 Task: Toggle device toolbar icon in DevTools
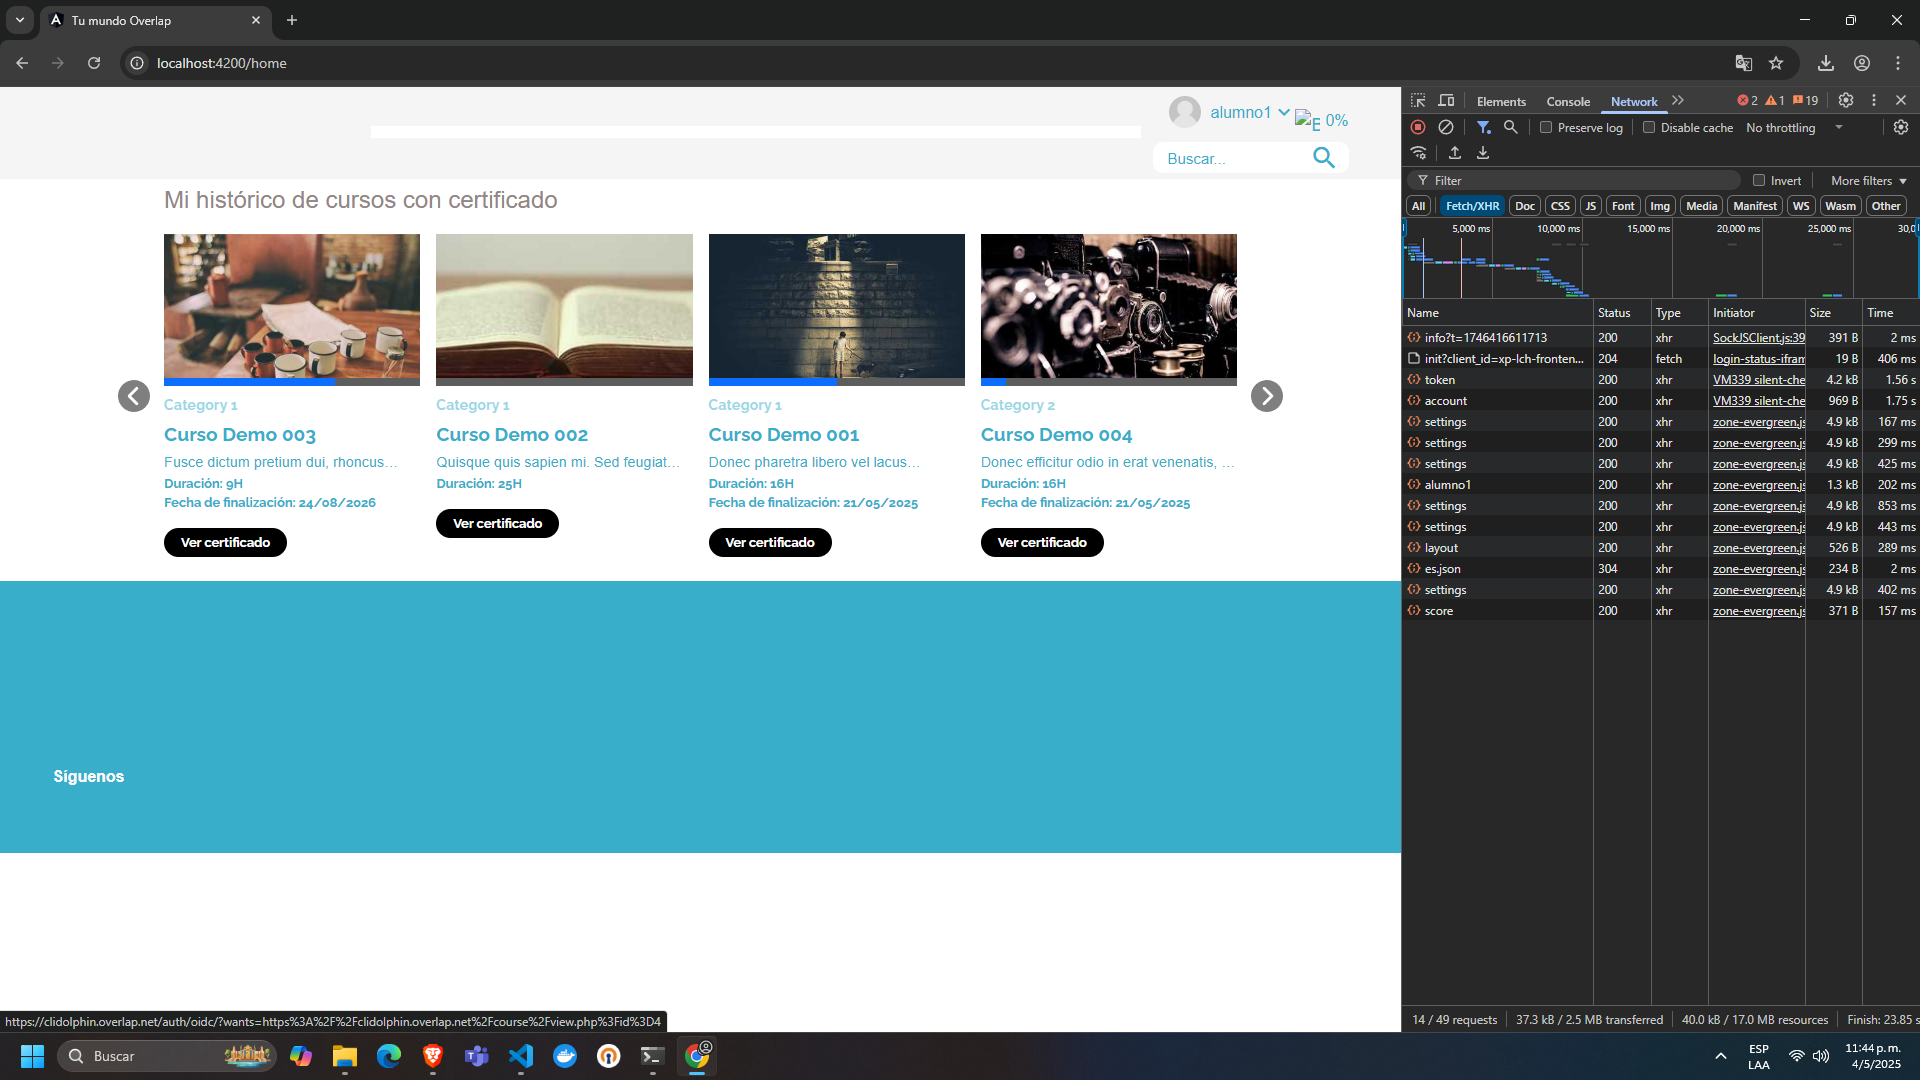[1446, 101]
